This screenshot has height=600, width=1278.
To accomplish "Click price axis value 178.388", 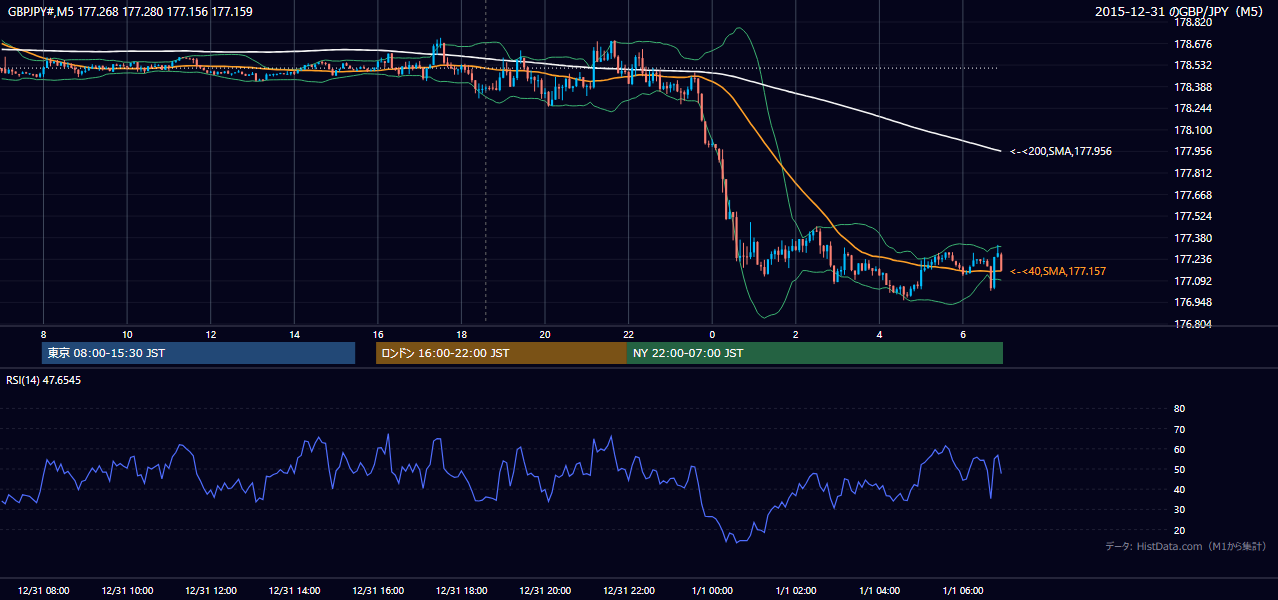I will point(1192,87).
